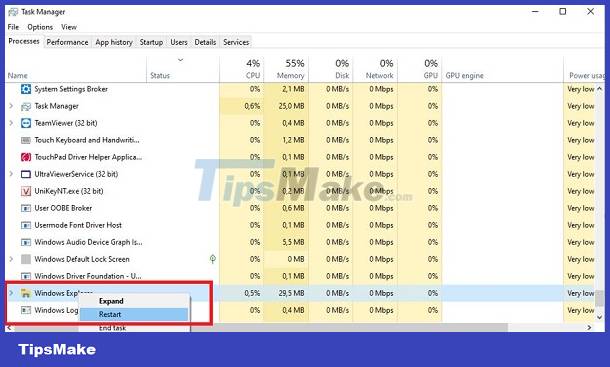Switch to the Details tab
610x367 pixels.
click(205, 42)
